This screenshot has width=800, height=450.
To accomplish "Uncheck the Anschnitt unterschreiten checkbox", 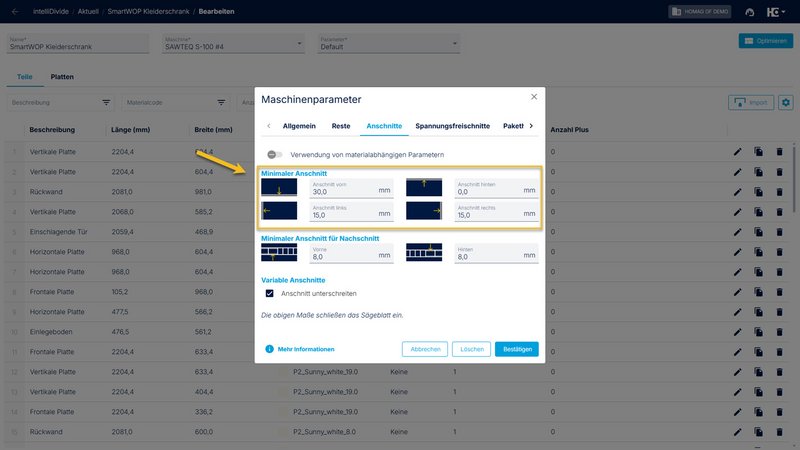I will click(x=269, y=293).
